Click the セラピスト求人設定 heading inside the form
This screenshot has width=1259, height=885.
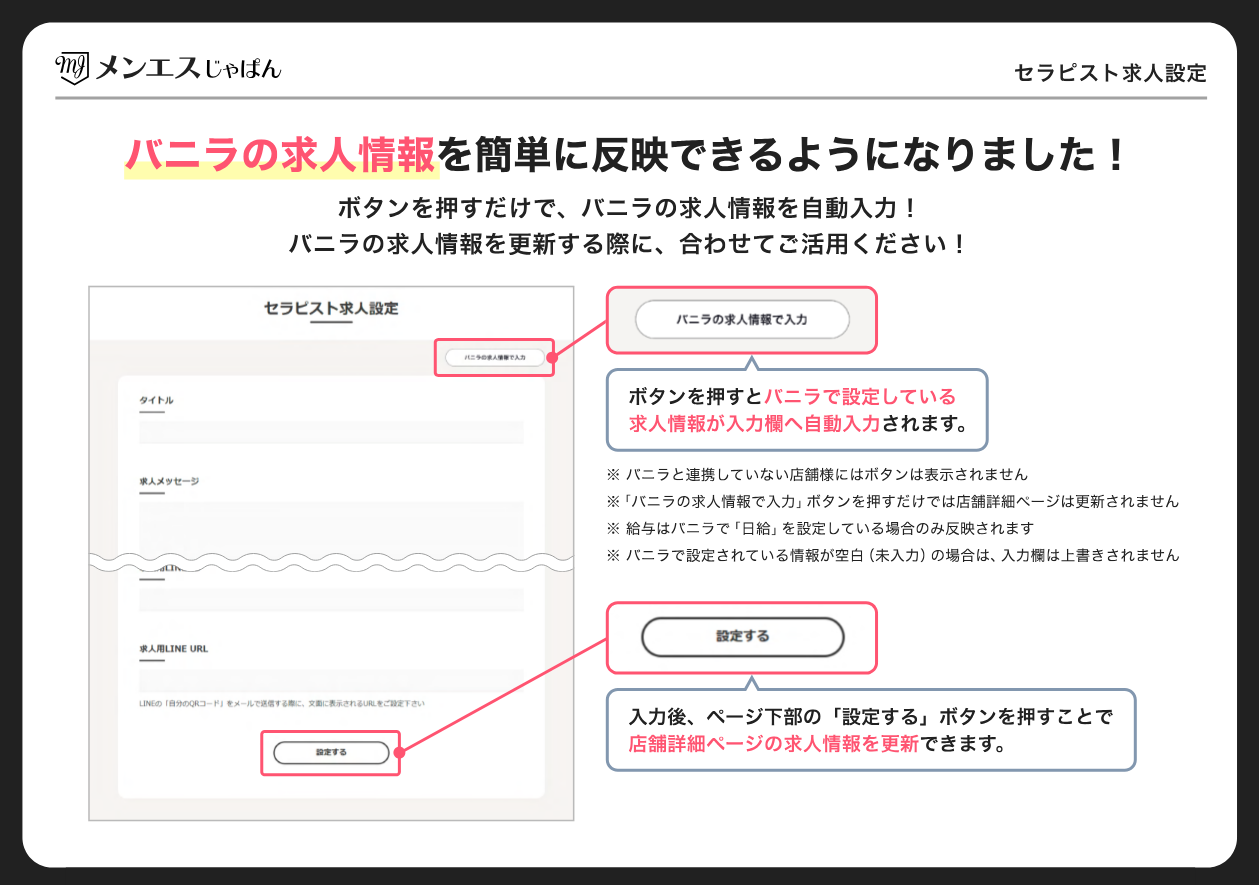[331, 308]
